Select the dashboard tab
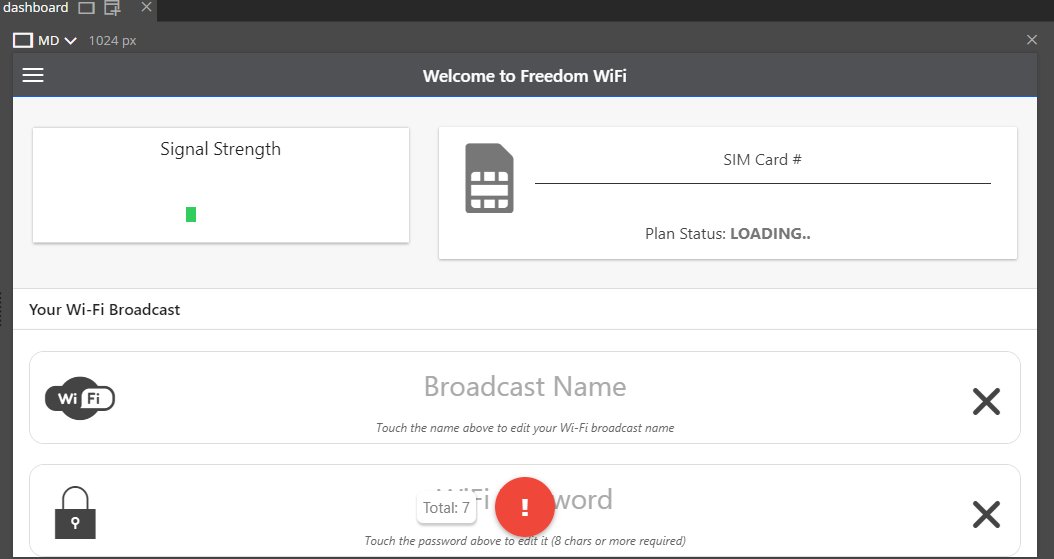Image resolution: width=1054 pixels, height=559 pixels. pos(36,8)
